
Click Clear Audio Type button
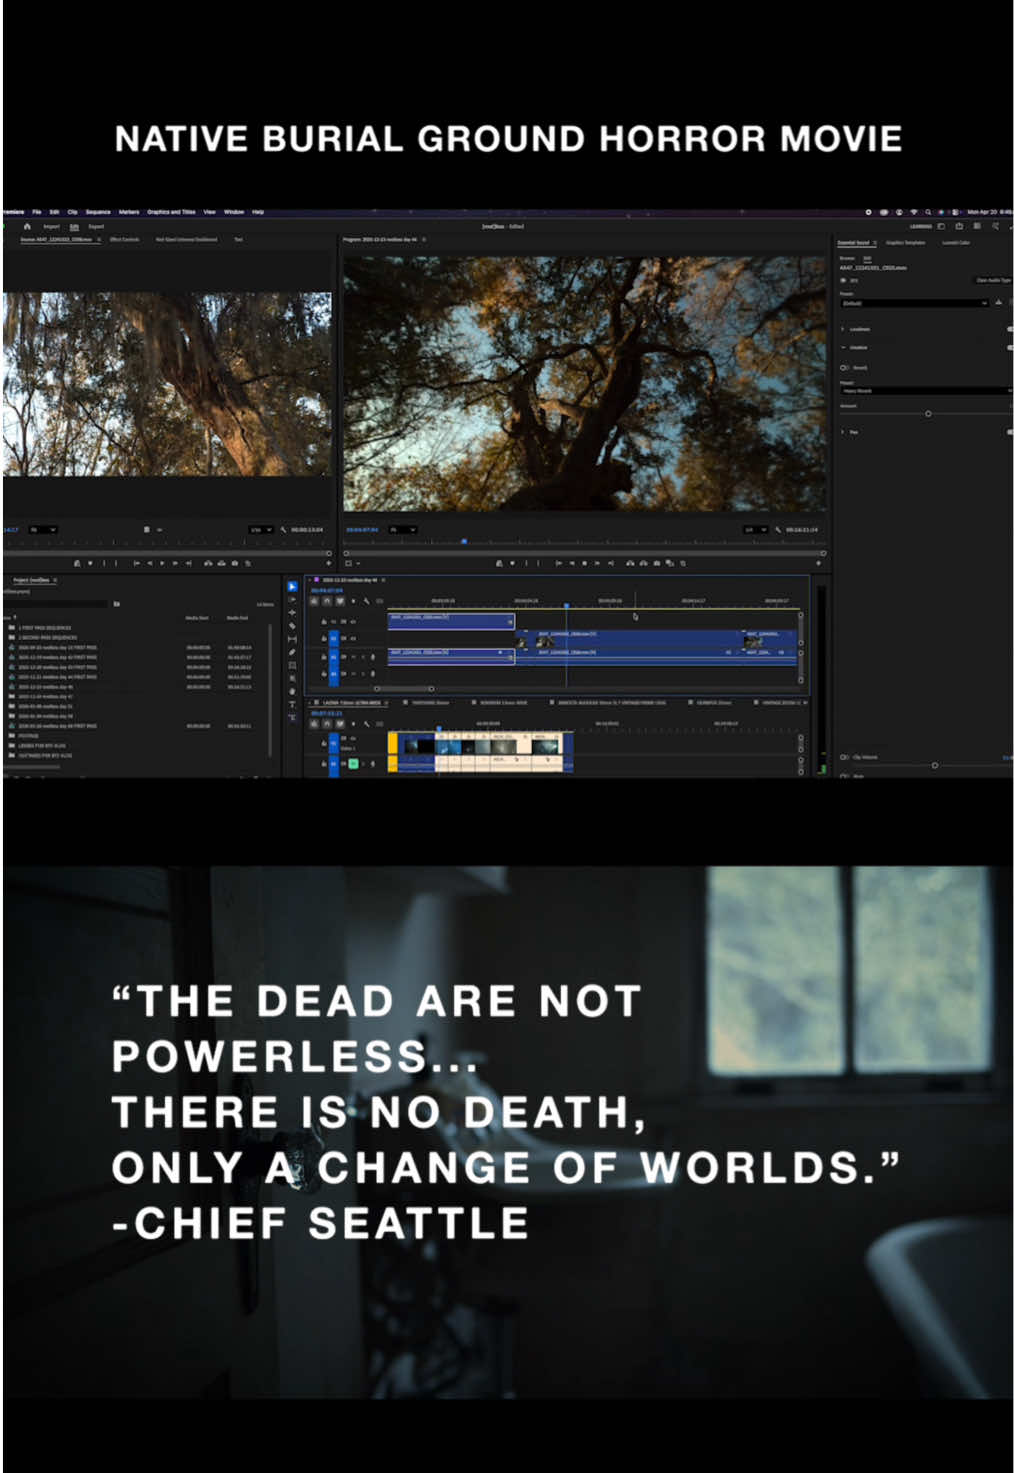(x=993, y=280)
